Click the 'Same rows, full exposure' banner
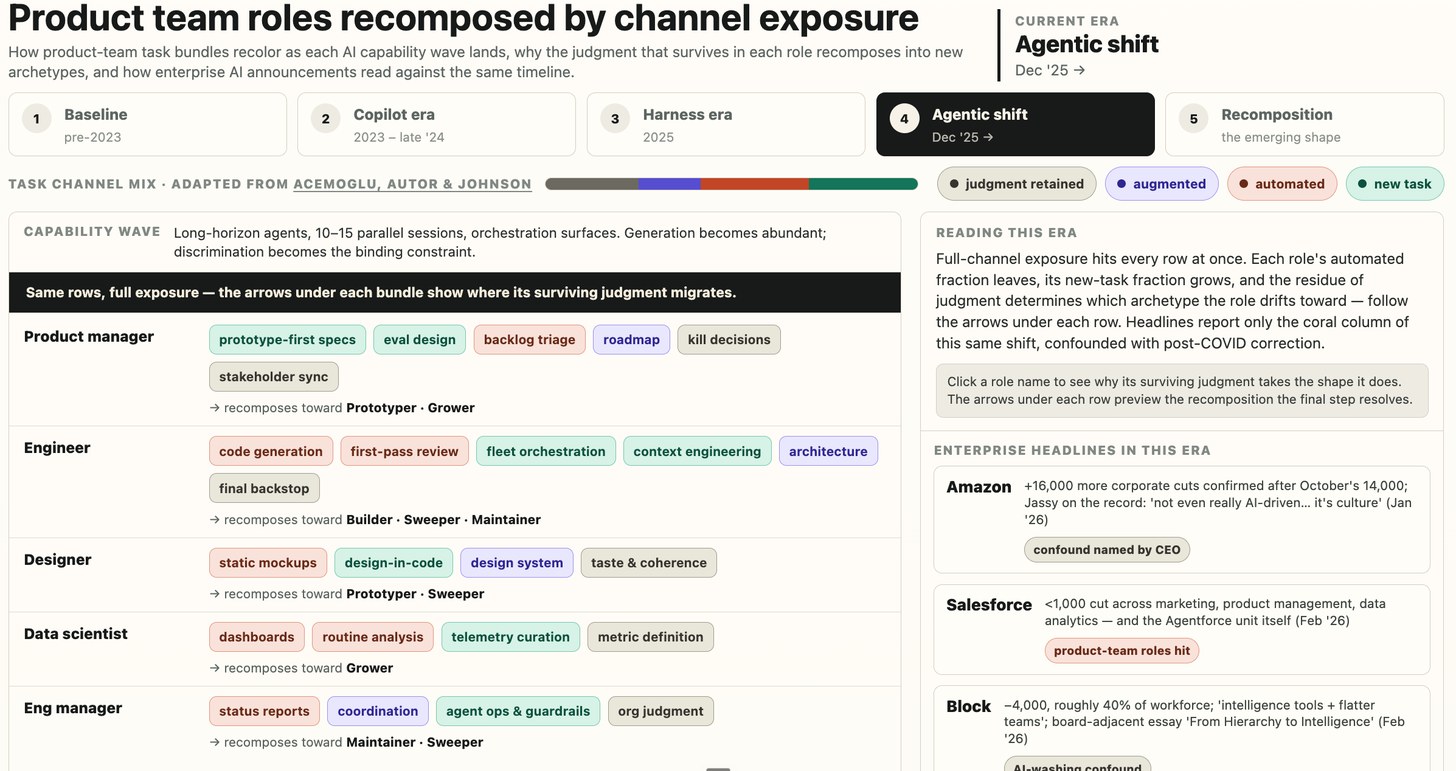The width and height of the screenshot is (1456, 771). pyautogui.click(x=455, y=293)
